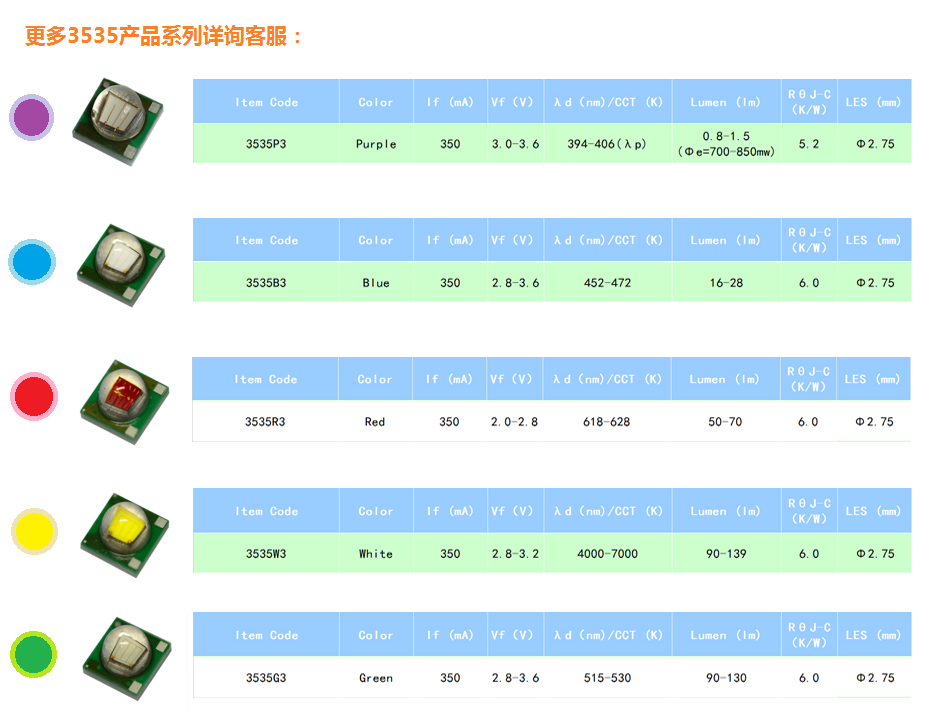Click wavelength value 452-472
The image size is (947, 728).
[x=607, y=283]
